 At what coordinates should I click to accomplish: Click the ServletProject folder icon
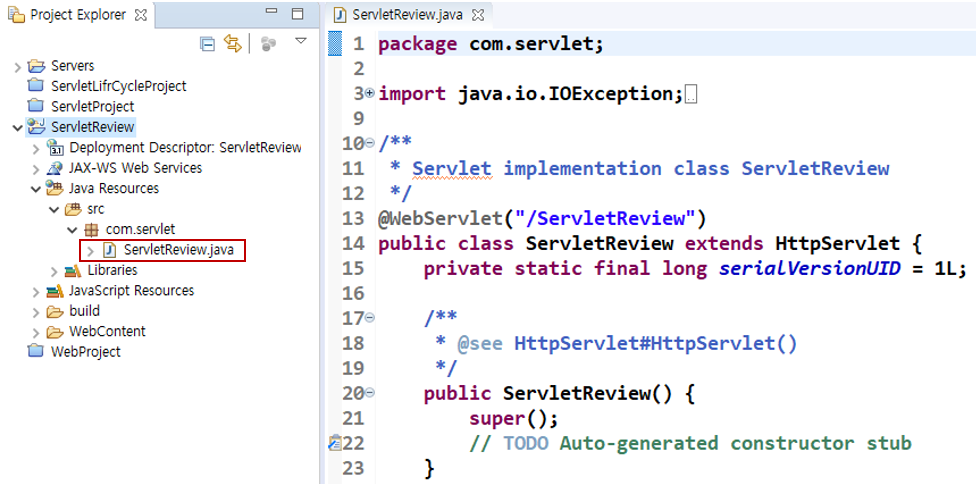[37, 106]
